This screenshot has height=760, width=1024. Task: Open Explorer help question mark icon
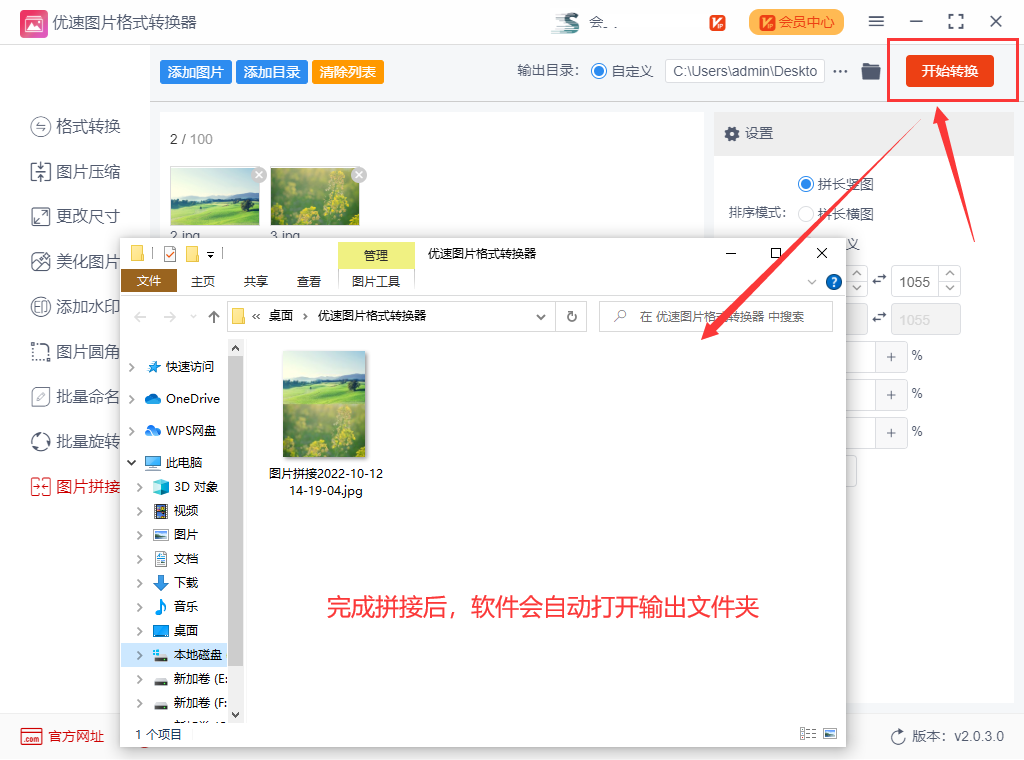833,282
